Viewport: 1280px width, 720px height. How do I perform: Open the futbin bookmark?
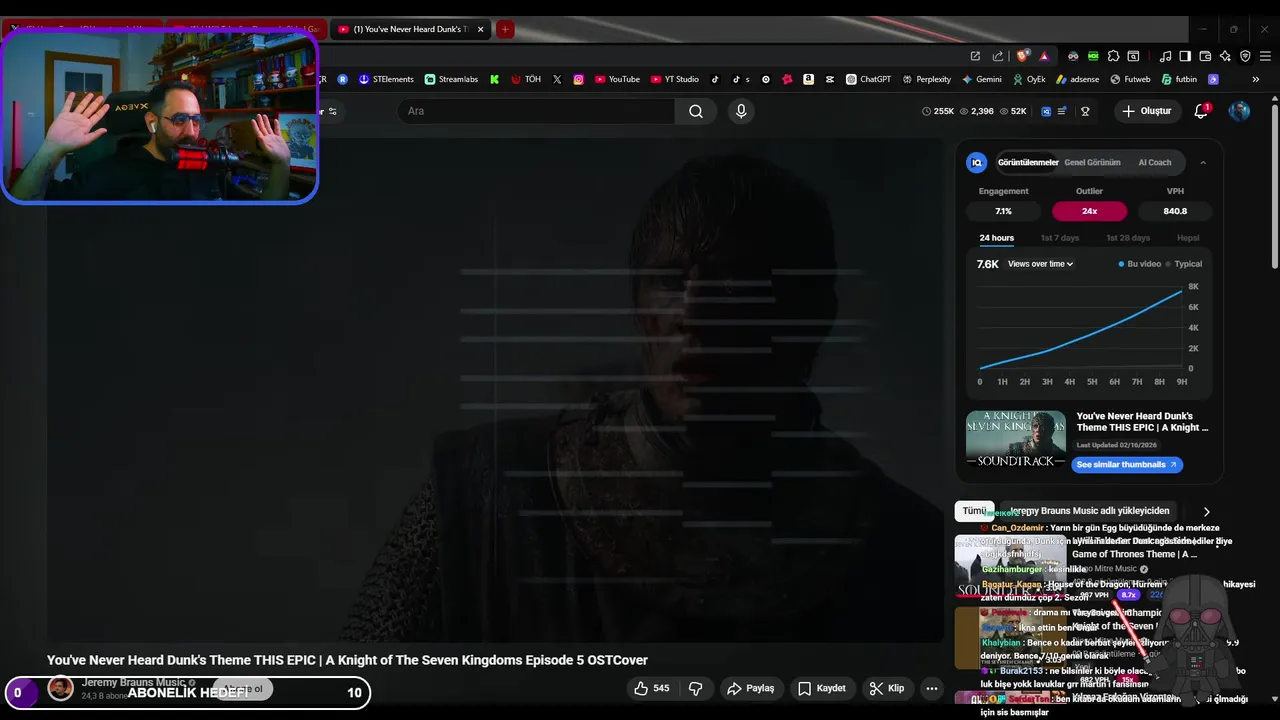(1178, 79)
